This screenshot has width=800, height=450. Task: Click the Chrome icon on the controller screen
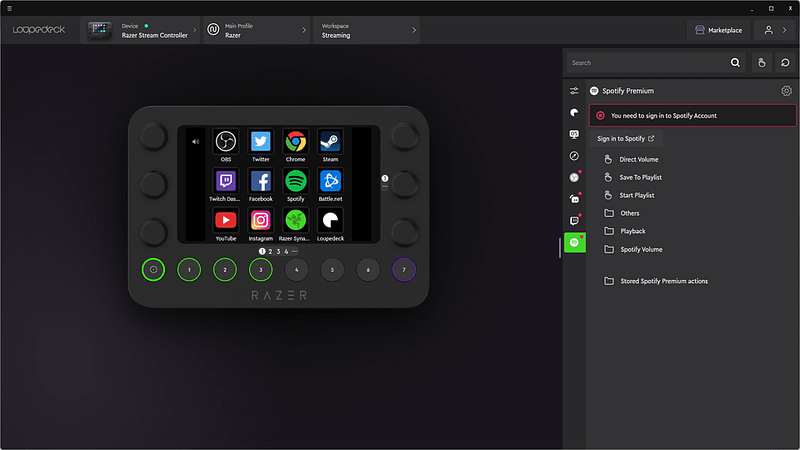tap(295, 142)
